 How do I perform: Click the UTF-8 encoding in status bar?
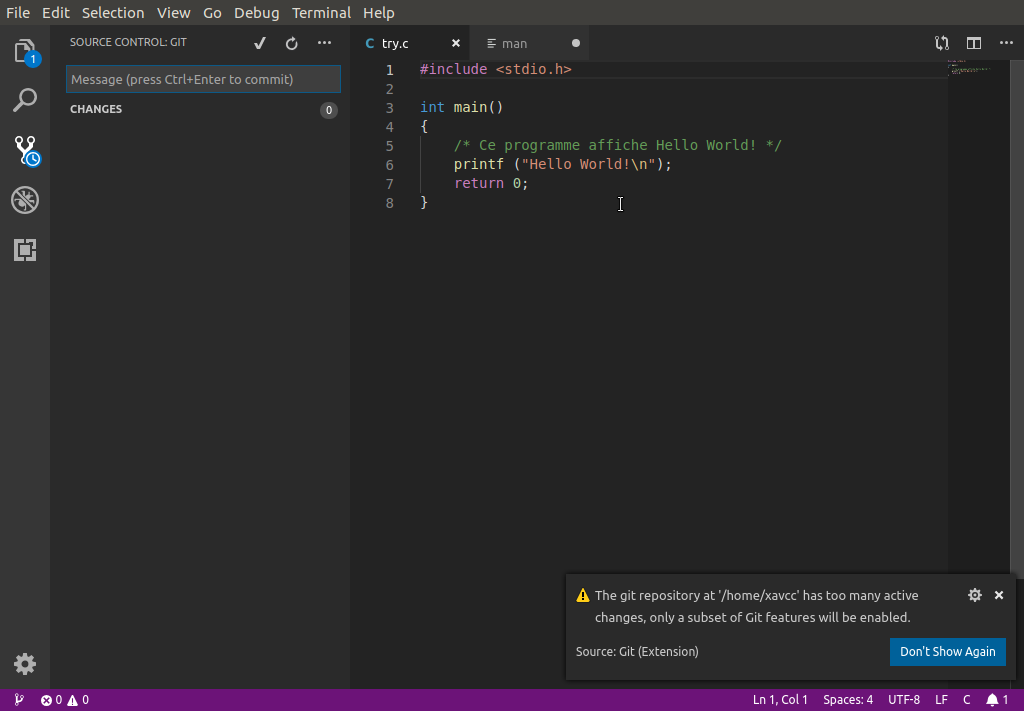tap(903, 700)
